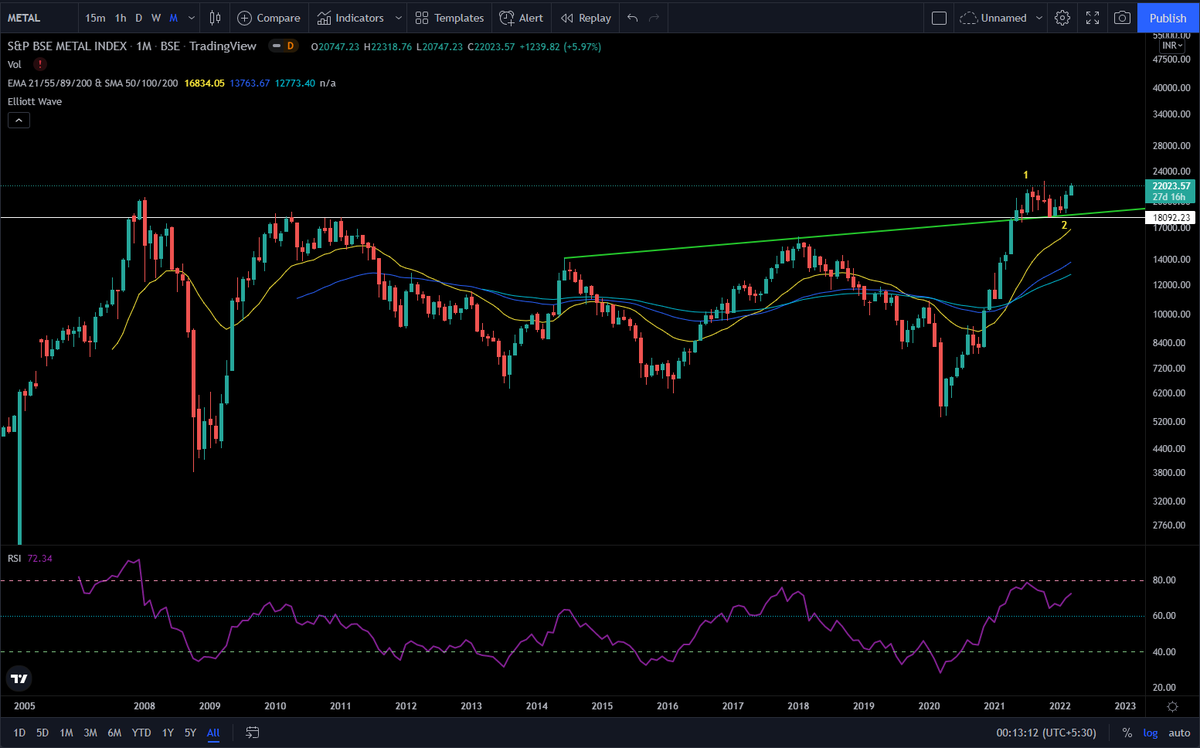Click the yellow EMA value 16834.05

[x=203, y=83]
